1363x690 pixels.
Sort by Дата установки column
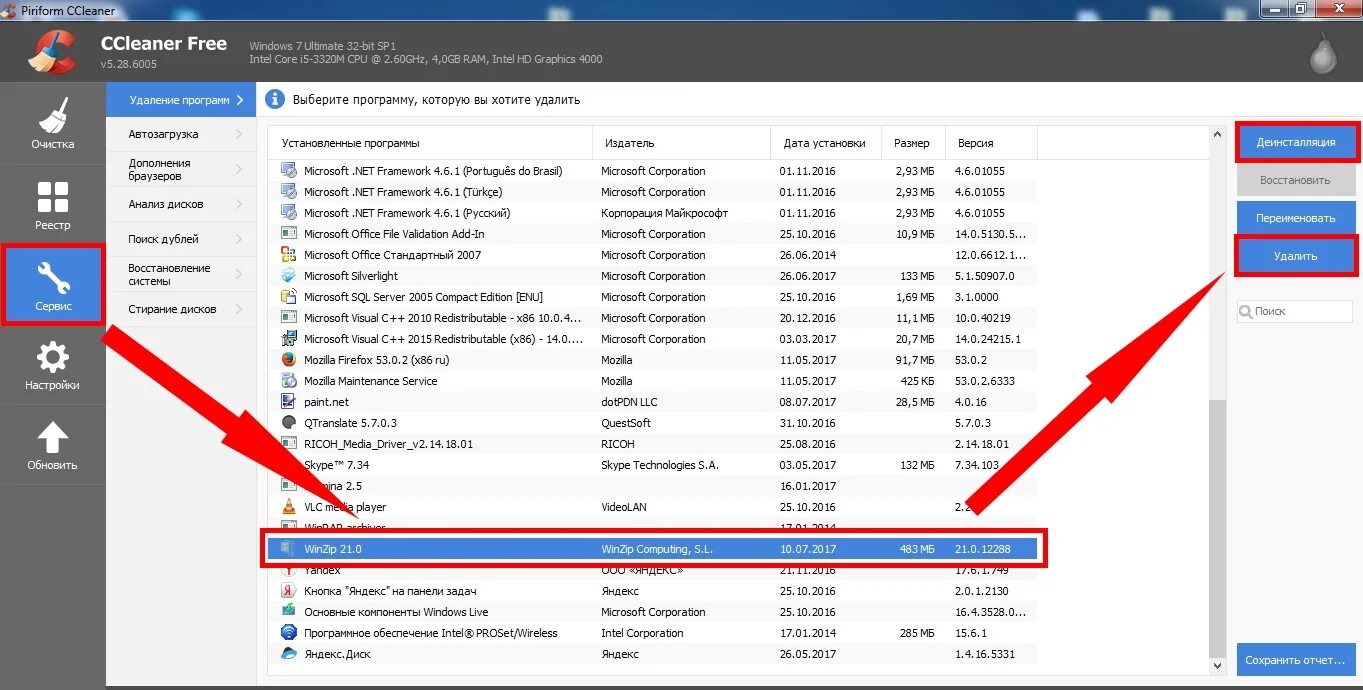[826, 143]
